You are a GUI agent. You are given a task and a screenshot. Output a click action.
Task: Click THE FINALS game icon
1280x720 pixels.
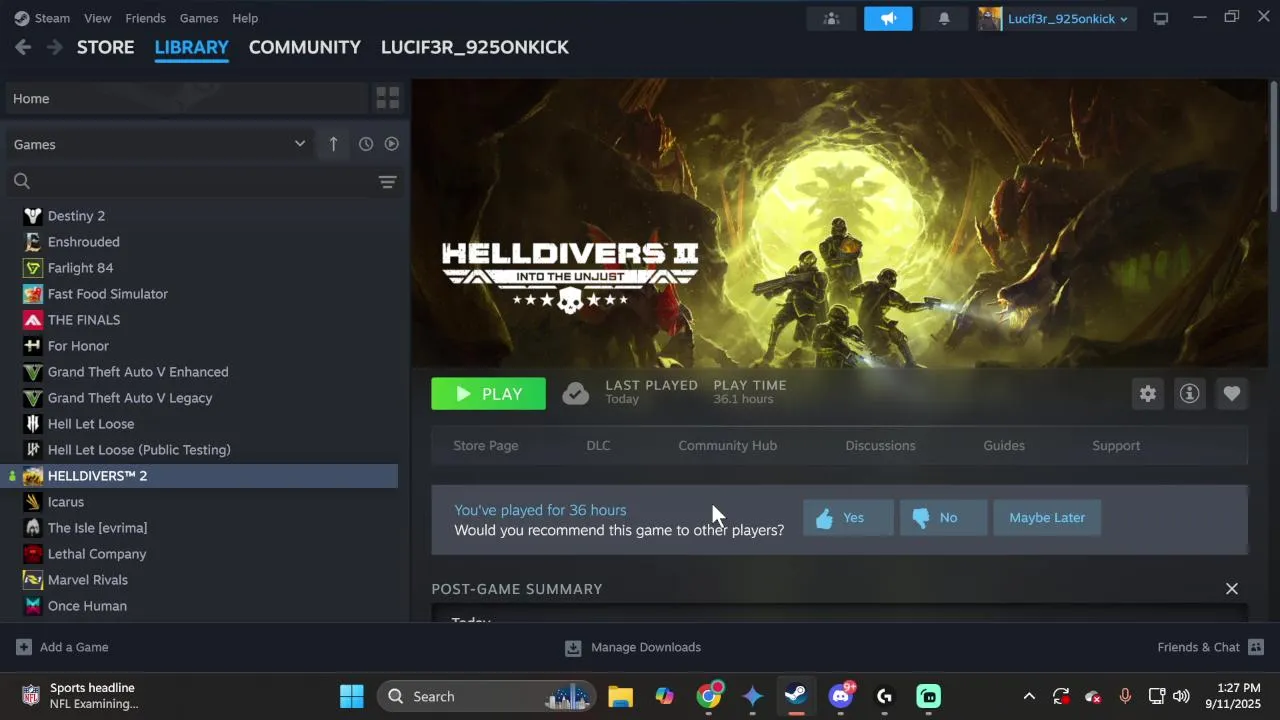pos(33,320)
